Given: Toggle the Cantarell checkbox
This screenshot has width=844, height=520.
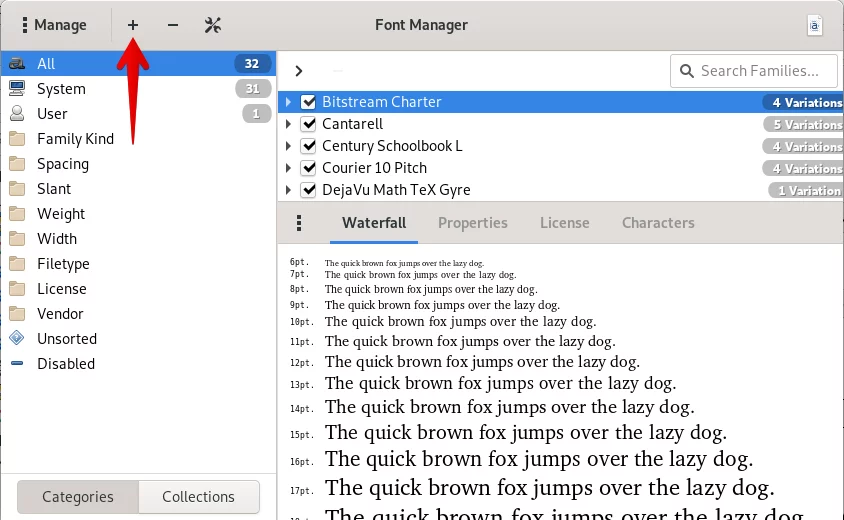Looking at the screenshot, I should 308,124.
